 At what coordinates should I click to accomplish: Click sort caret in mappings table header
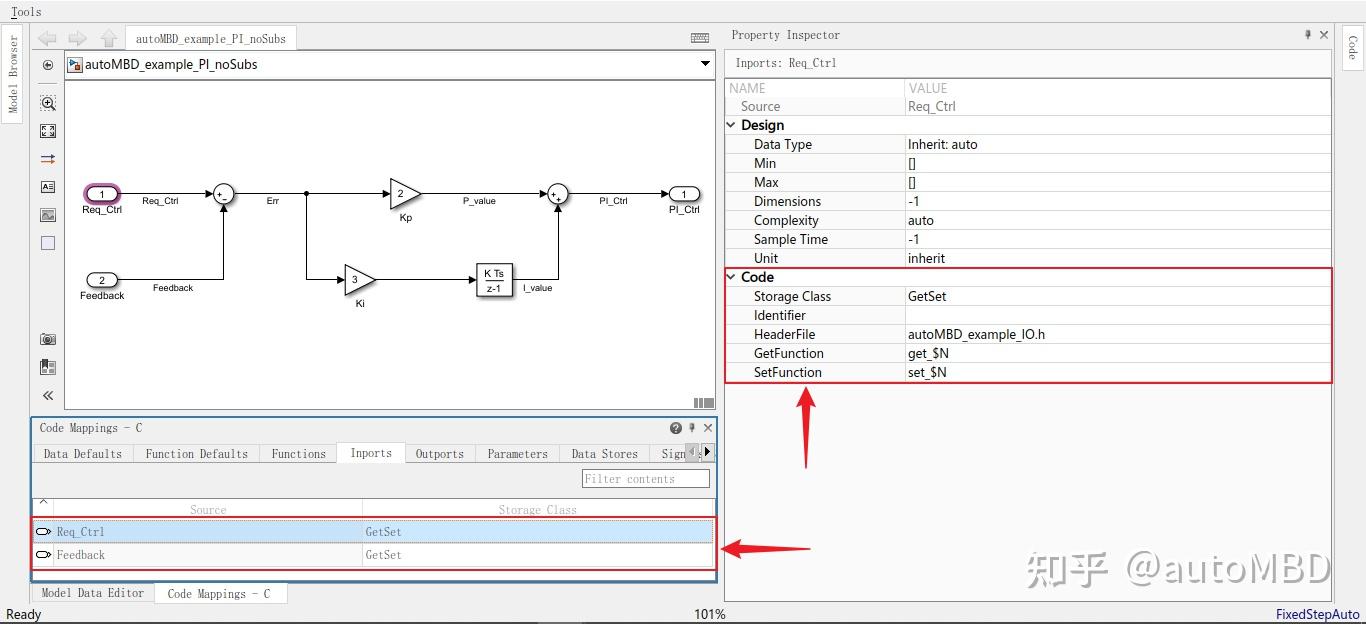coord(43,501)
